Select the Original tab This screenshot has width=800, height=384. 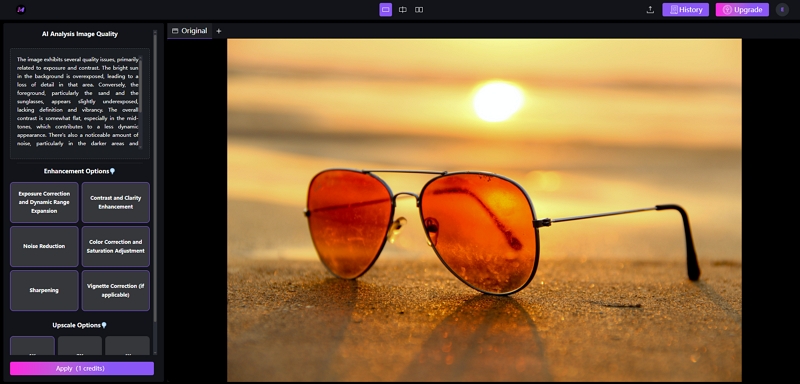coord(189,31)
